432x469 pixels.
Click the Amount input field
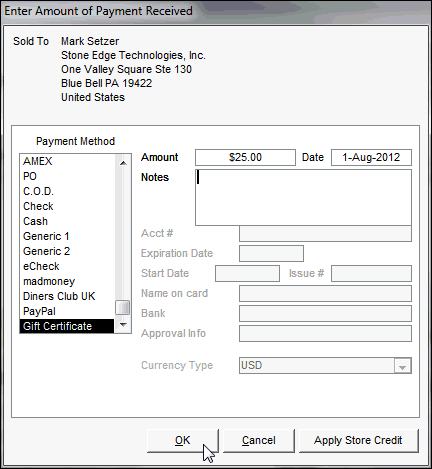click(x=245, y=157)
